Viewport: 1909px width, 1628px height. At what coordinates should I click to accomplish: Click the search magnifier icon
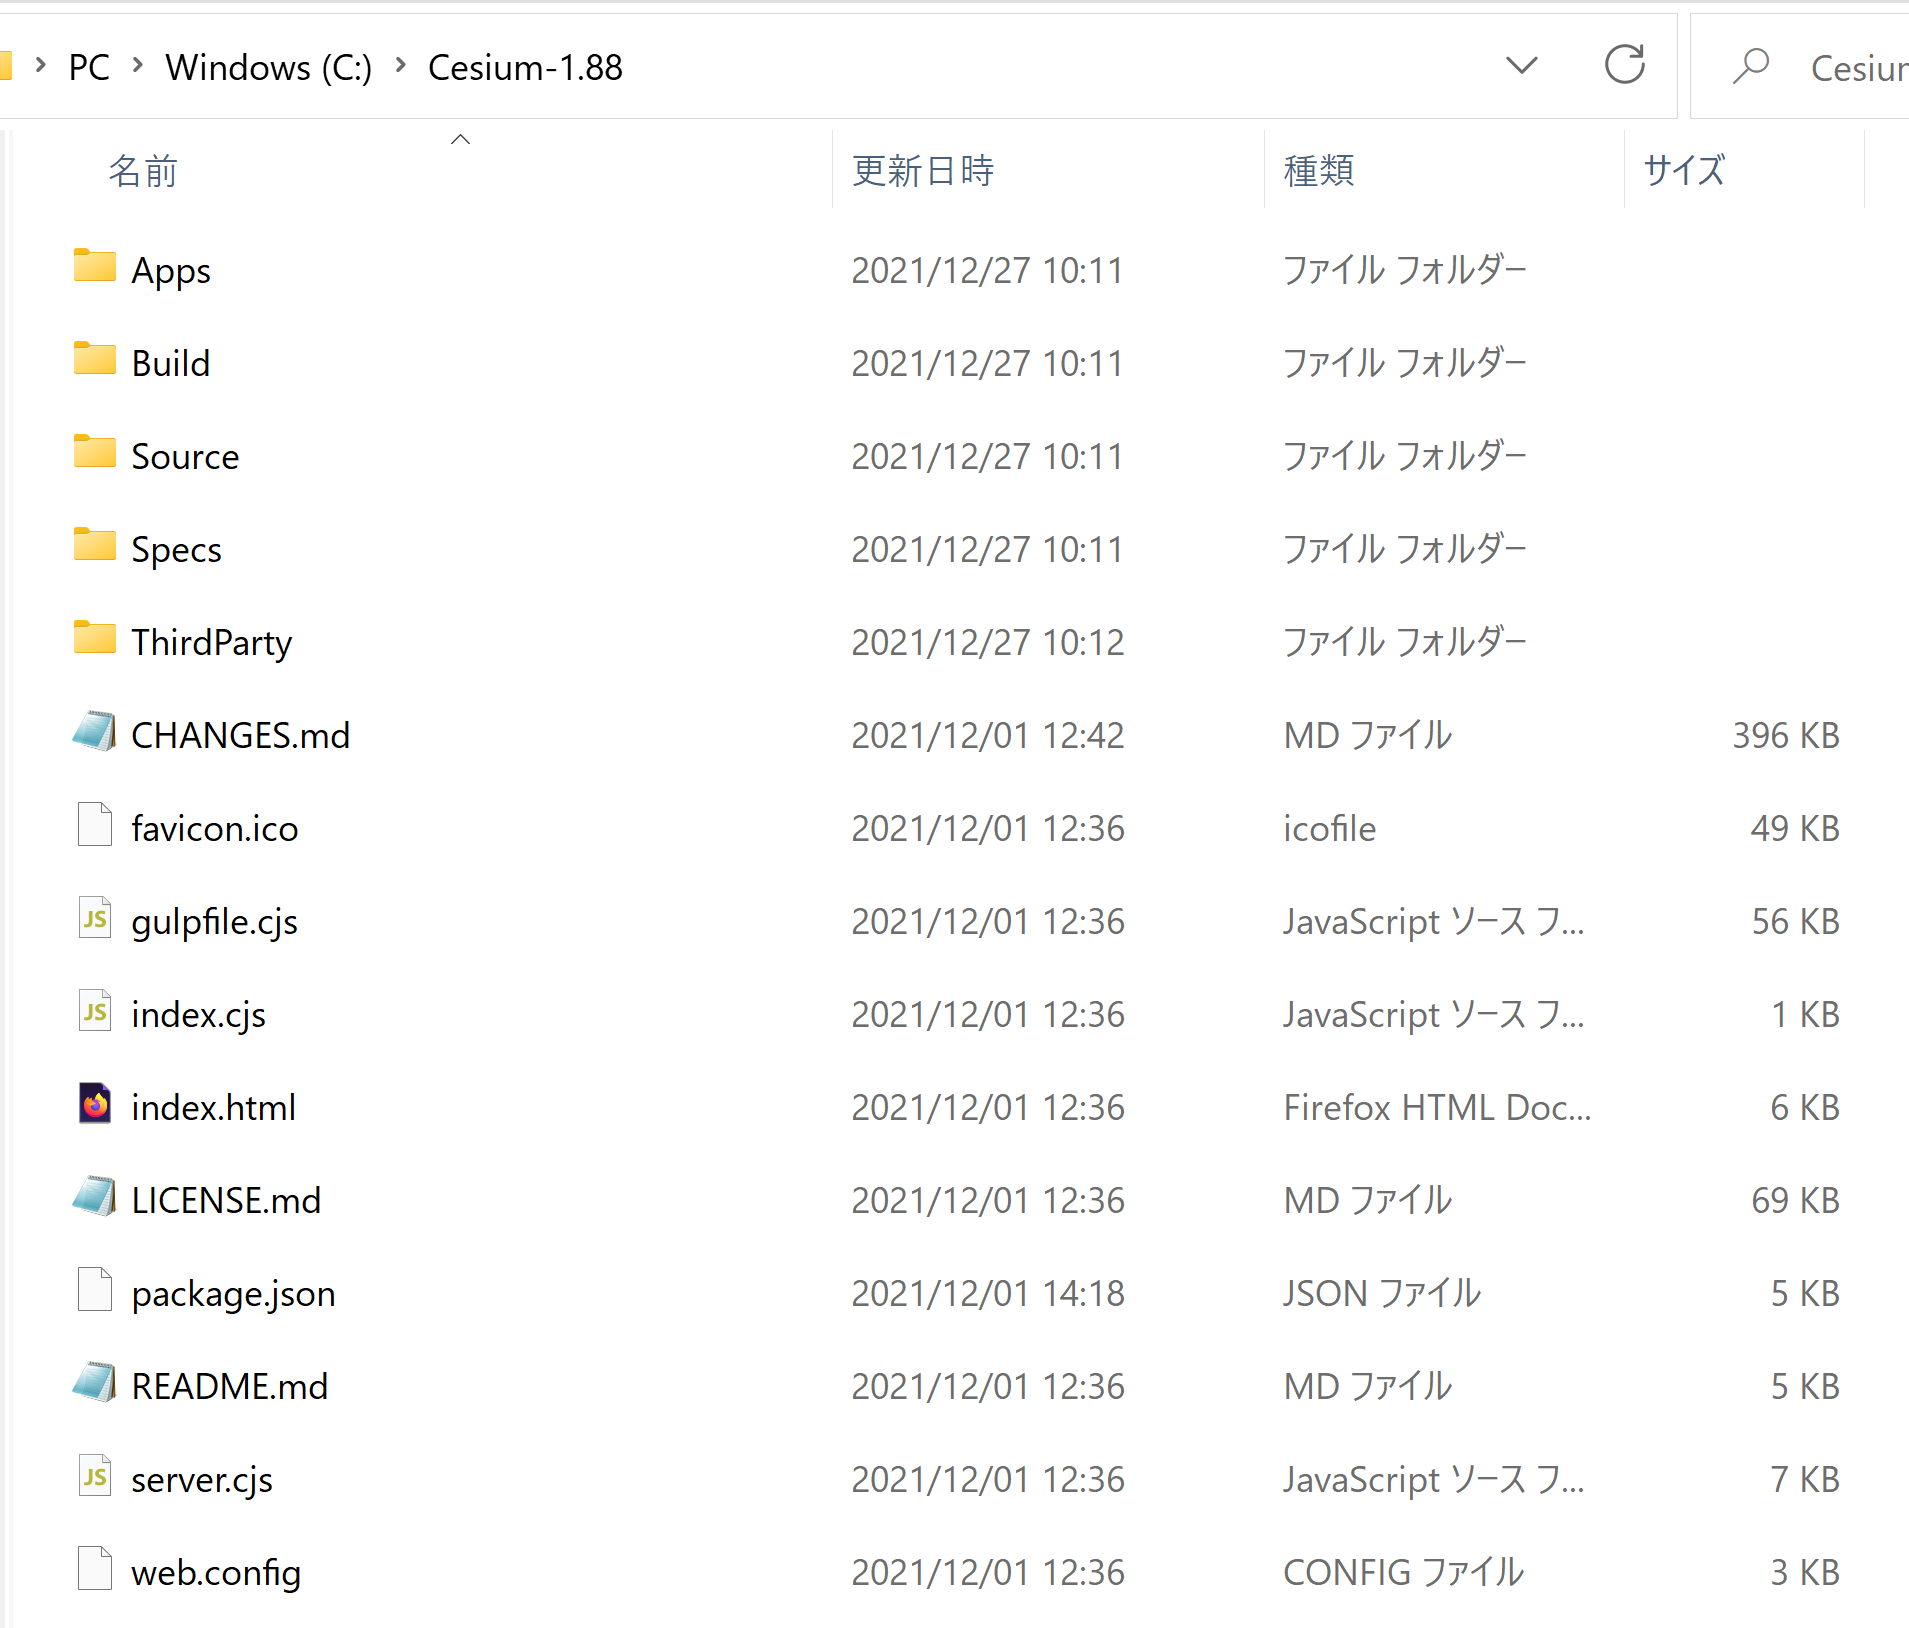[1750, 67]
